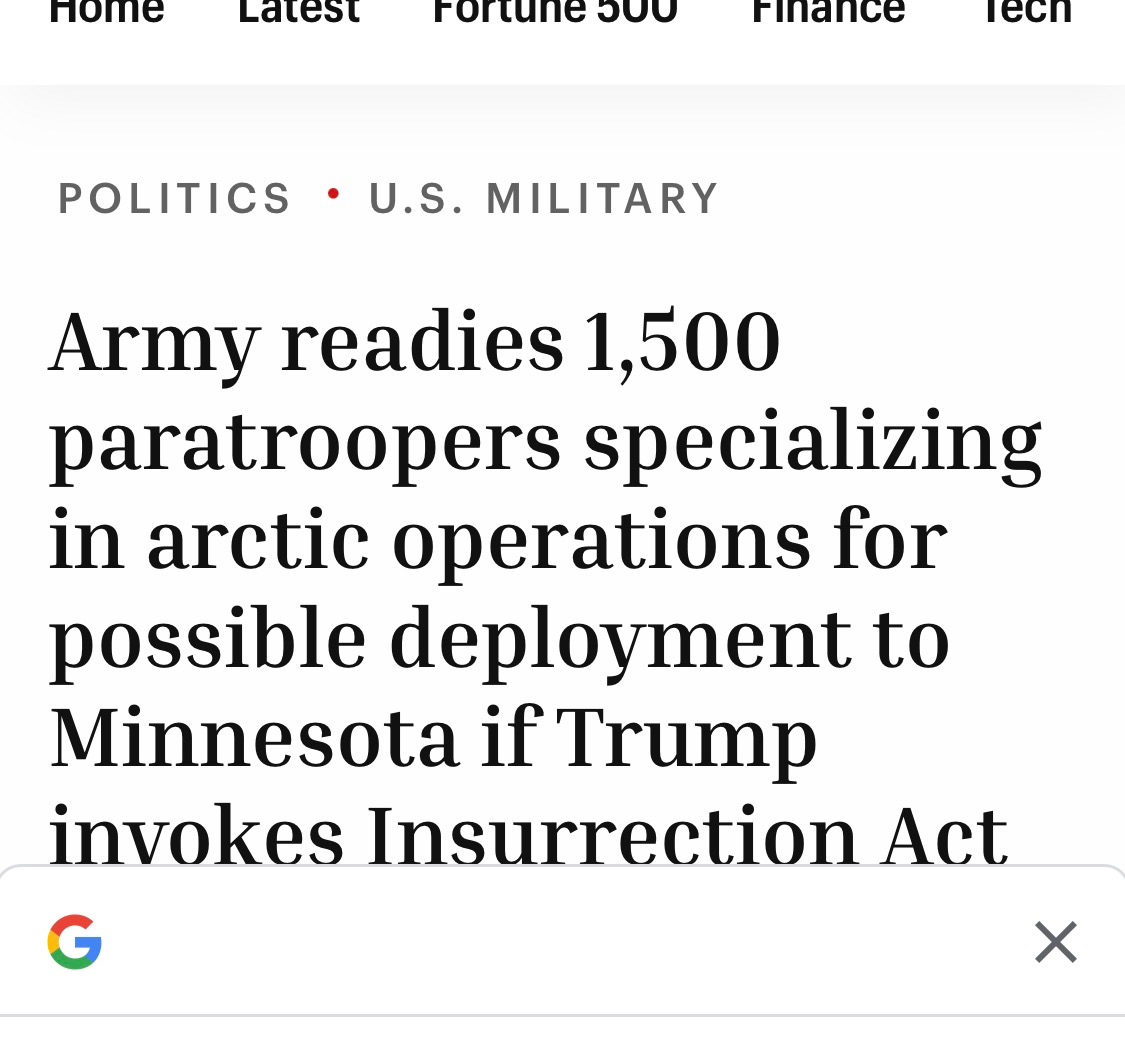Image resolution: width=1125 pixels, height=1060 pixels.
Task: Click the word "paratroopers" in the headline
Action: tap(305, 442)
